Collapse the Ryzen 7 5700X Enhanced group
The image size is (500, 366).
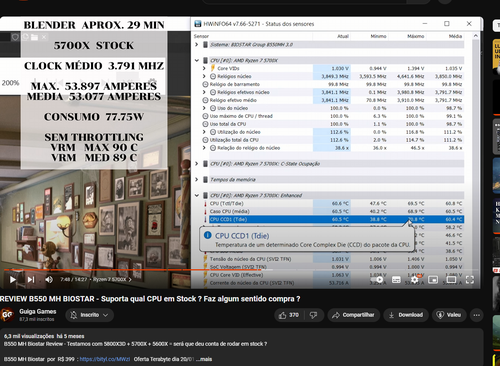pos(197,195)
